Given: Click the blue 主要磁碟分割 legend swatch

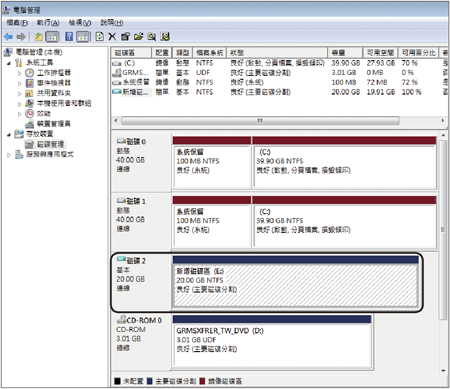Looking at the screenshot, I should [x=149, y=381].
